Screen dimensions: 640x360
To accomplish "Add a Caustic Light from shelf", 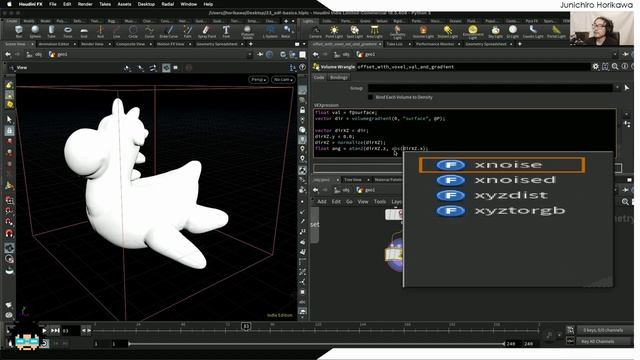I will click(533, 31).
